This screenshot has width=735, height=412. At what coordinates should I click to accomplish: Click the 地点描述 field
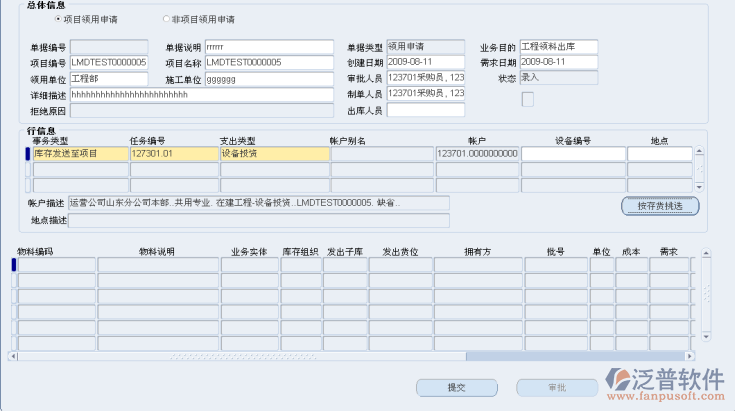(259, 220)
